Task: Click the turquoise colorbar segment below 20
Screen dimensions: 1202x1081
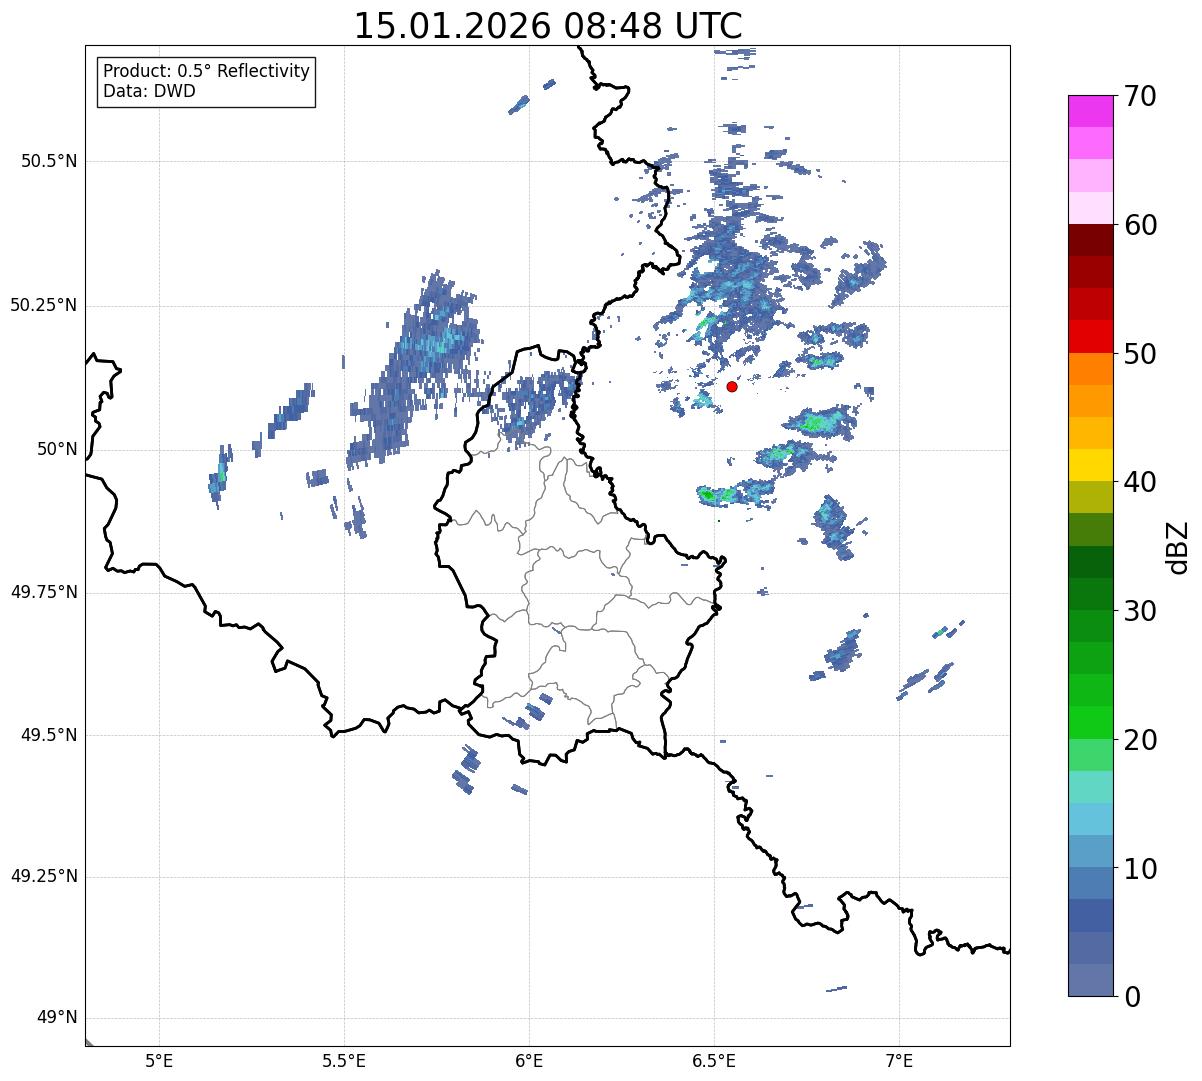Action: pos(1090,787)
